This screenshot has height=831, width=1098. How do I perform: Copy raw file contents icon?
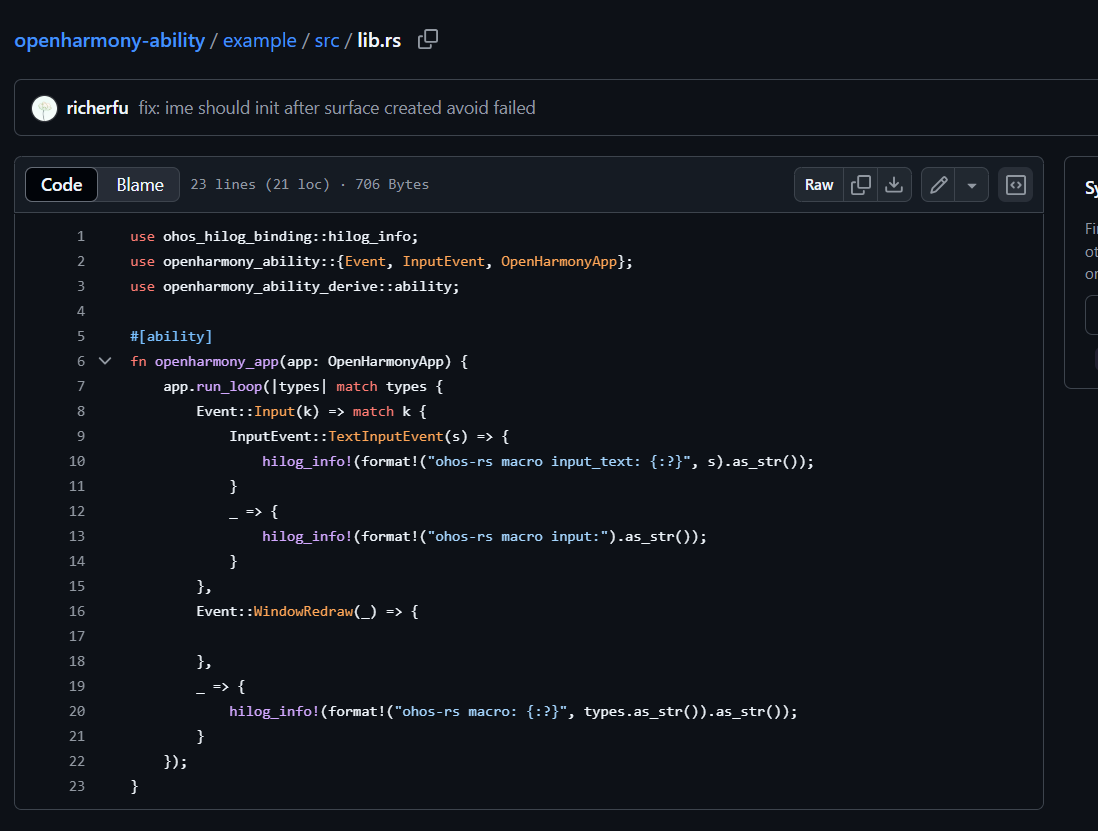pyautogui.click(x=861, y=185)
